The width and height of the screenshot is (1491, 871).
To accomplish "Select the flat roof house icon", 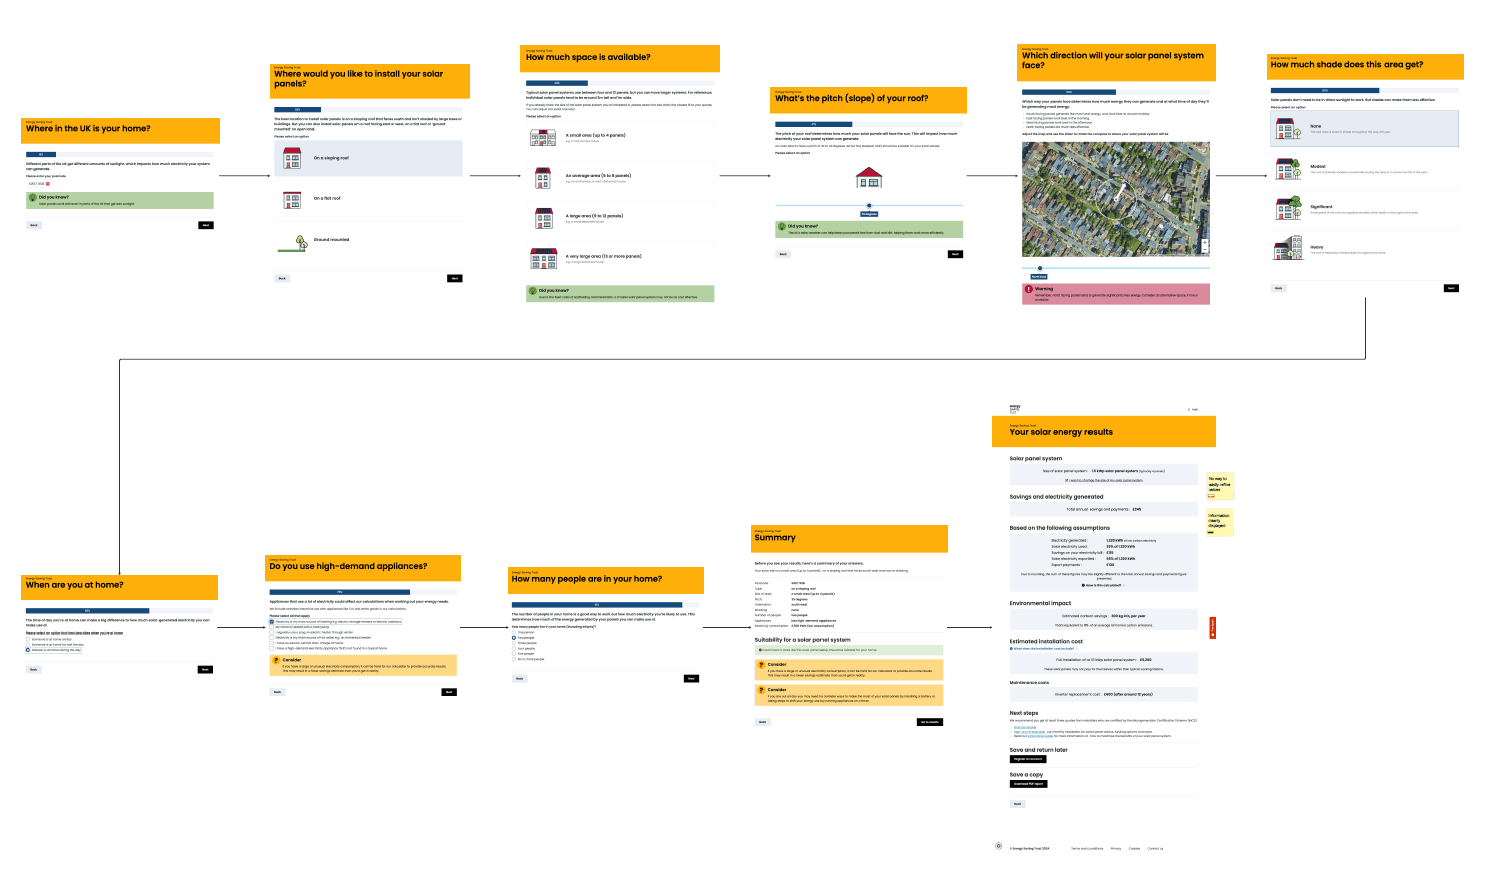I will tap(292, 199).
